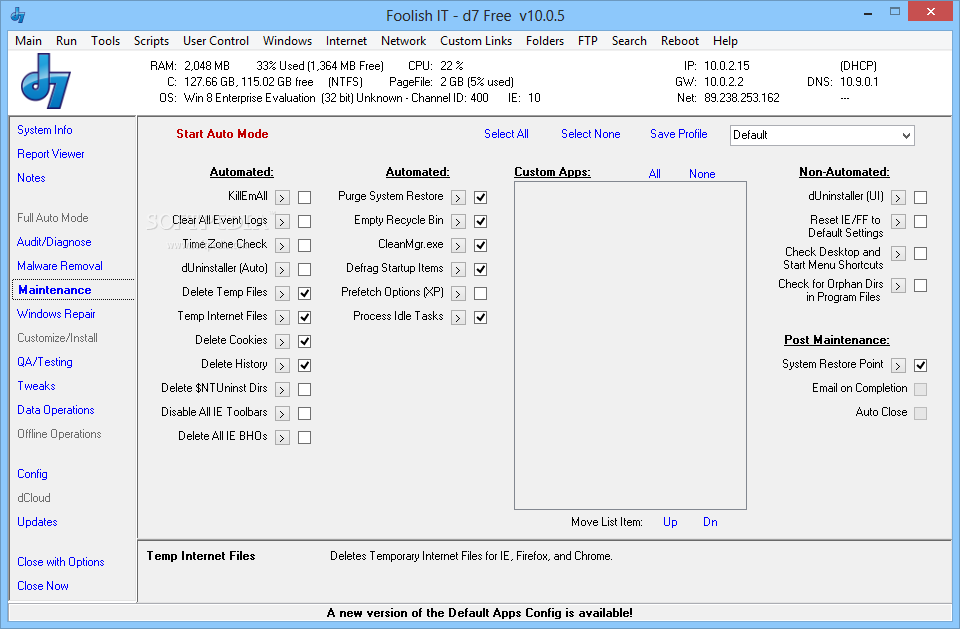960x629 pixels.
Task: Open the User Control menu
Action: click(x=216, y=40)
